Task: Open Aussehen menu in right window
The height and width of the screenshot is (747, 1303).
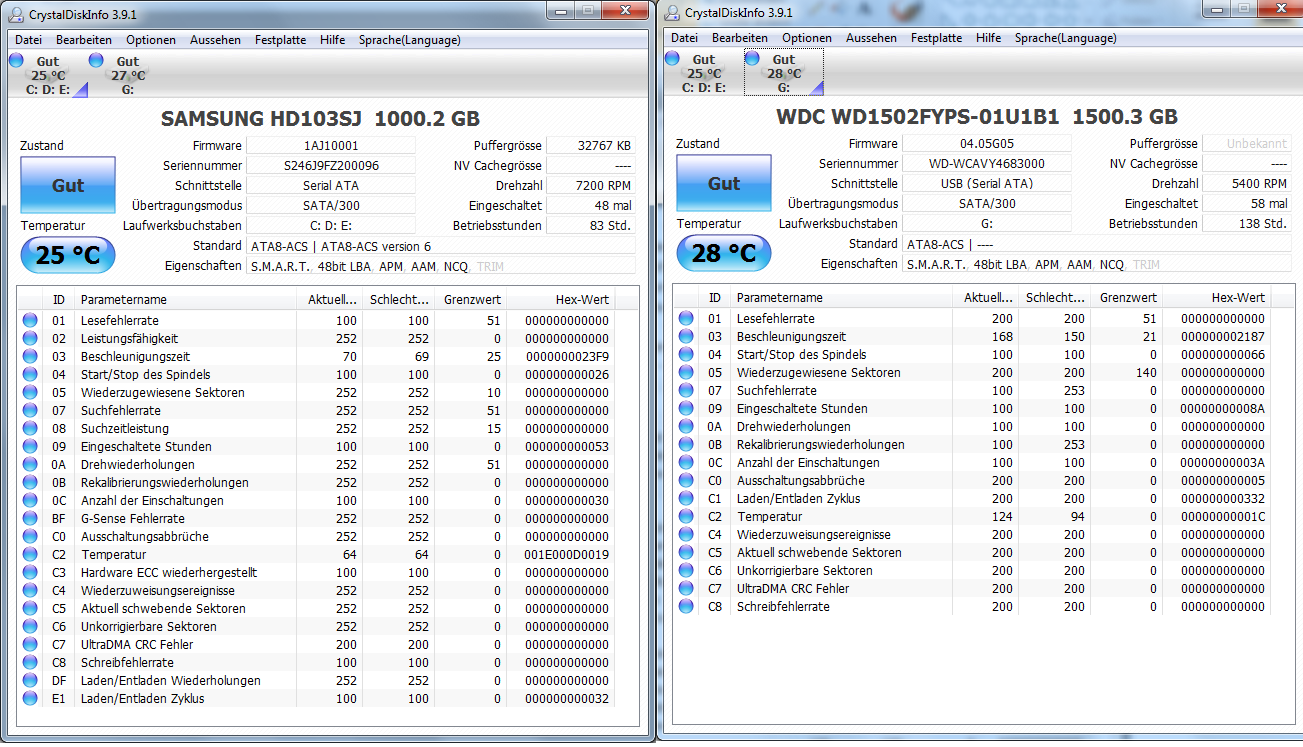Action: [x=871, y=38]
